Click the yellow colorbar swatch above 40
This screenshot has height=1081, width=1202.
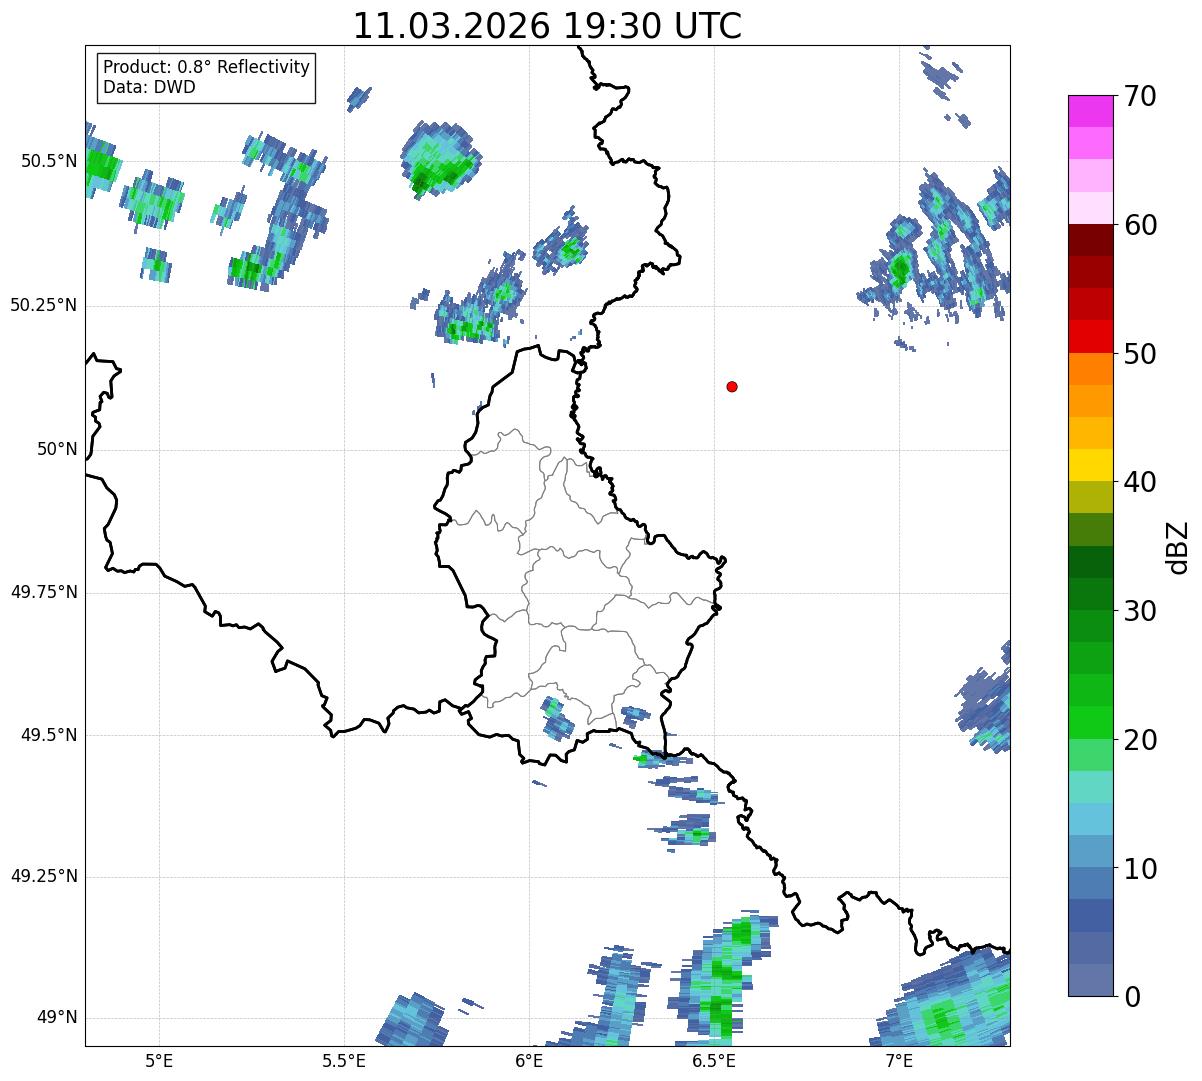pos(1089,465)
